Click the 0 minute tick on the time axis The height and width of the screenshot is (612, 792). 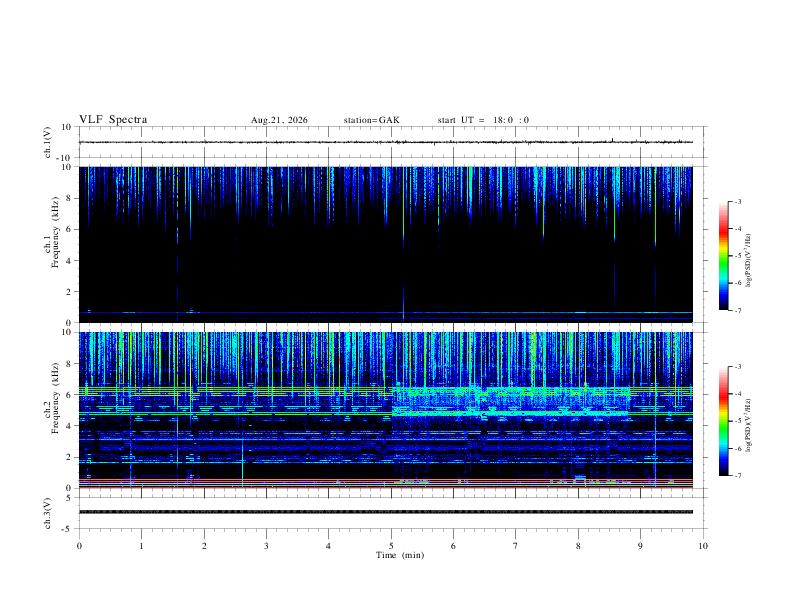[79, 546]
